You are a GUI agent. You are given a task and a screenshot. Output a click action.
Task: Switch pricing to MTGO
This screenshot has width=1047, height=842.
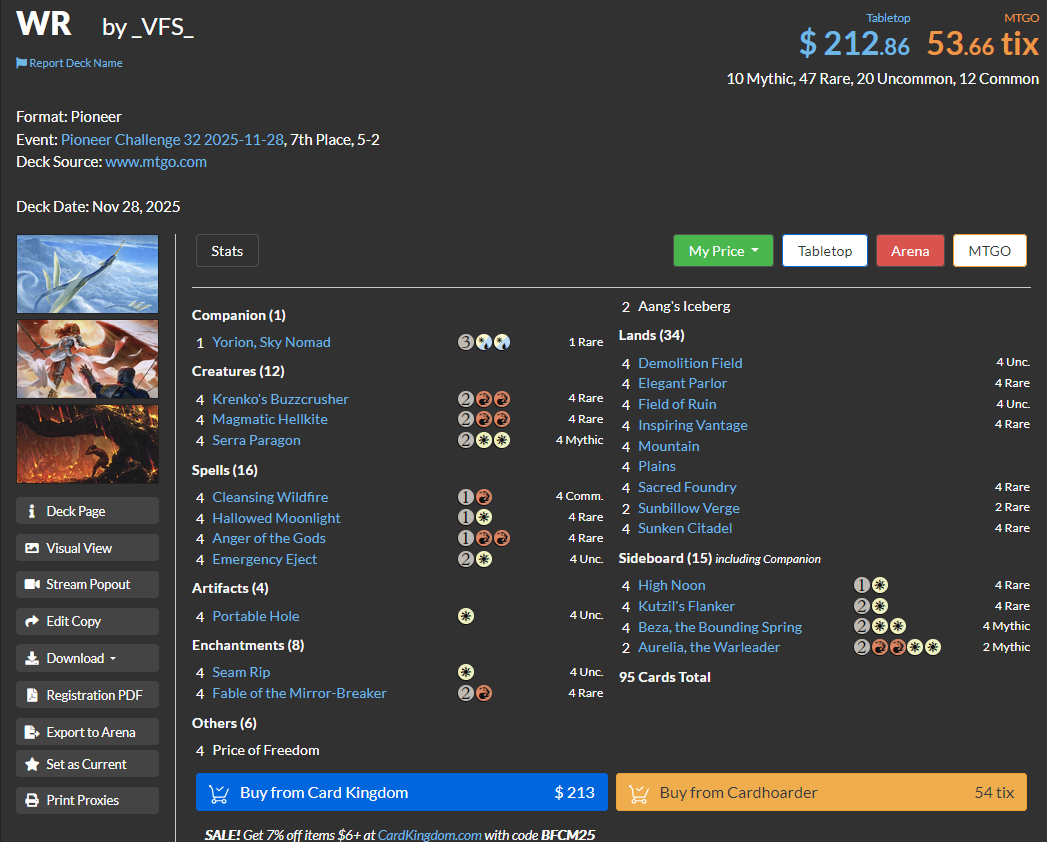coord(990,251)
